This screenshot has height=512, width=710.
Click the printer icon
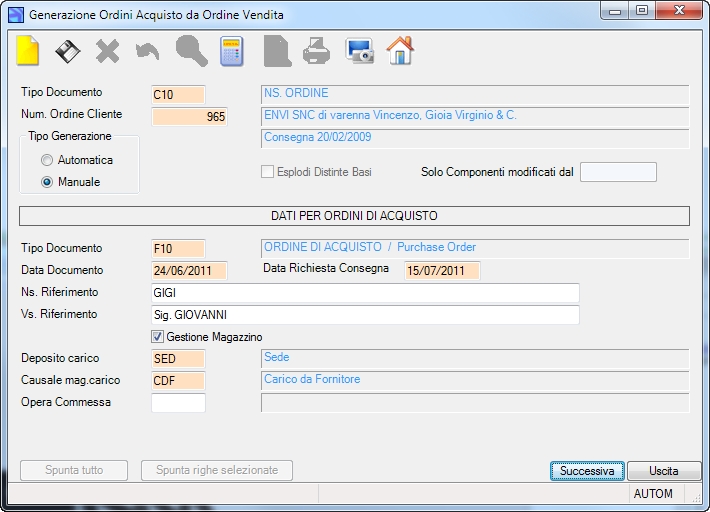[x=316, y=51]
